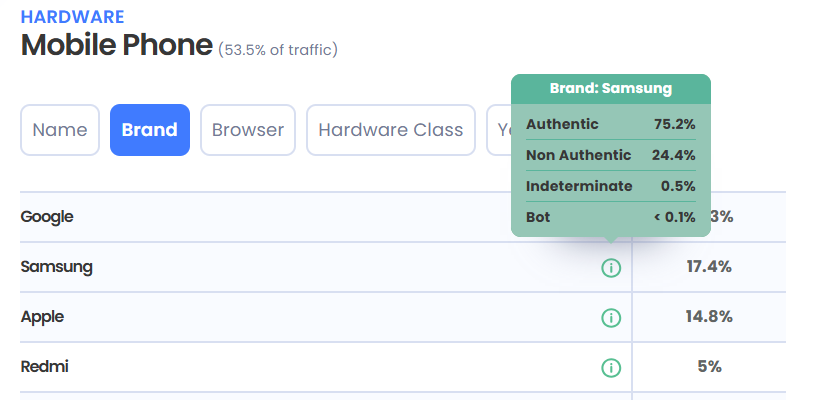Click the Google brand row label

point(47,216)
